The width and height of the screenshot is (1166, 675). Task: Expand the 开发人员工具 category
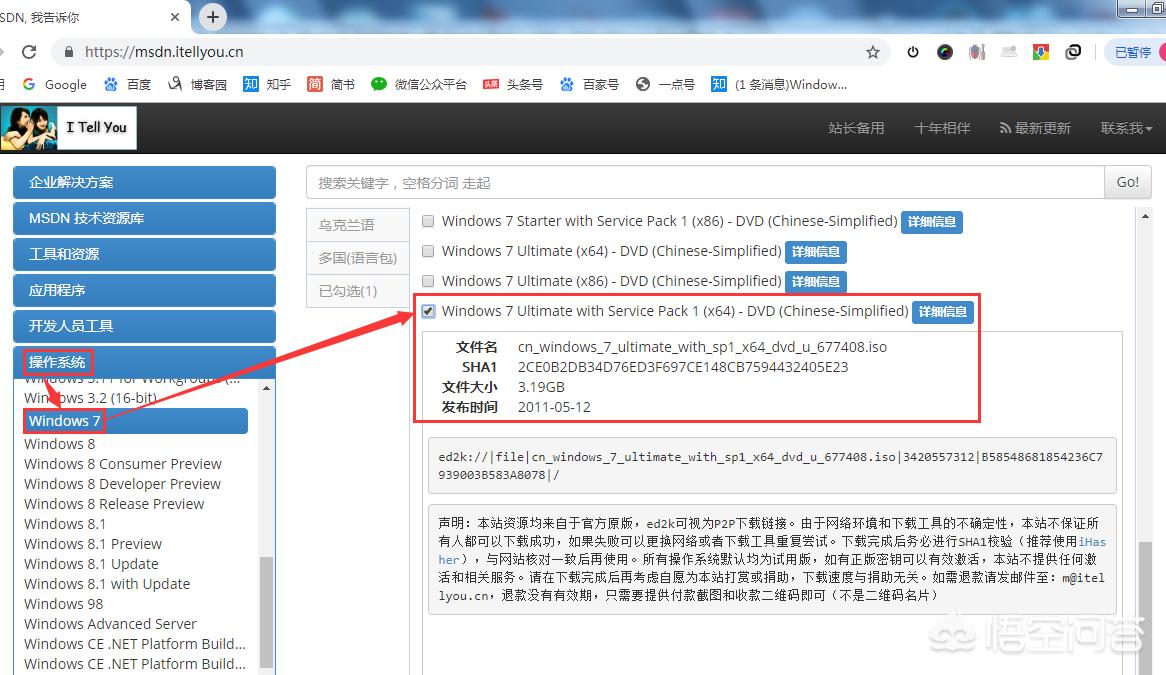click(144, 326)
